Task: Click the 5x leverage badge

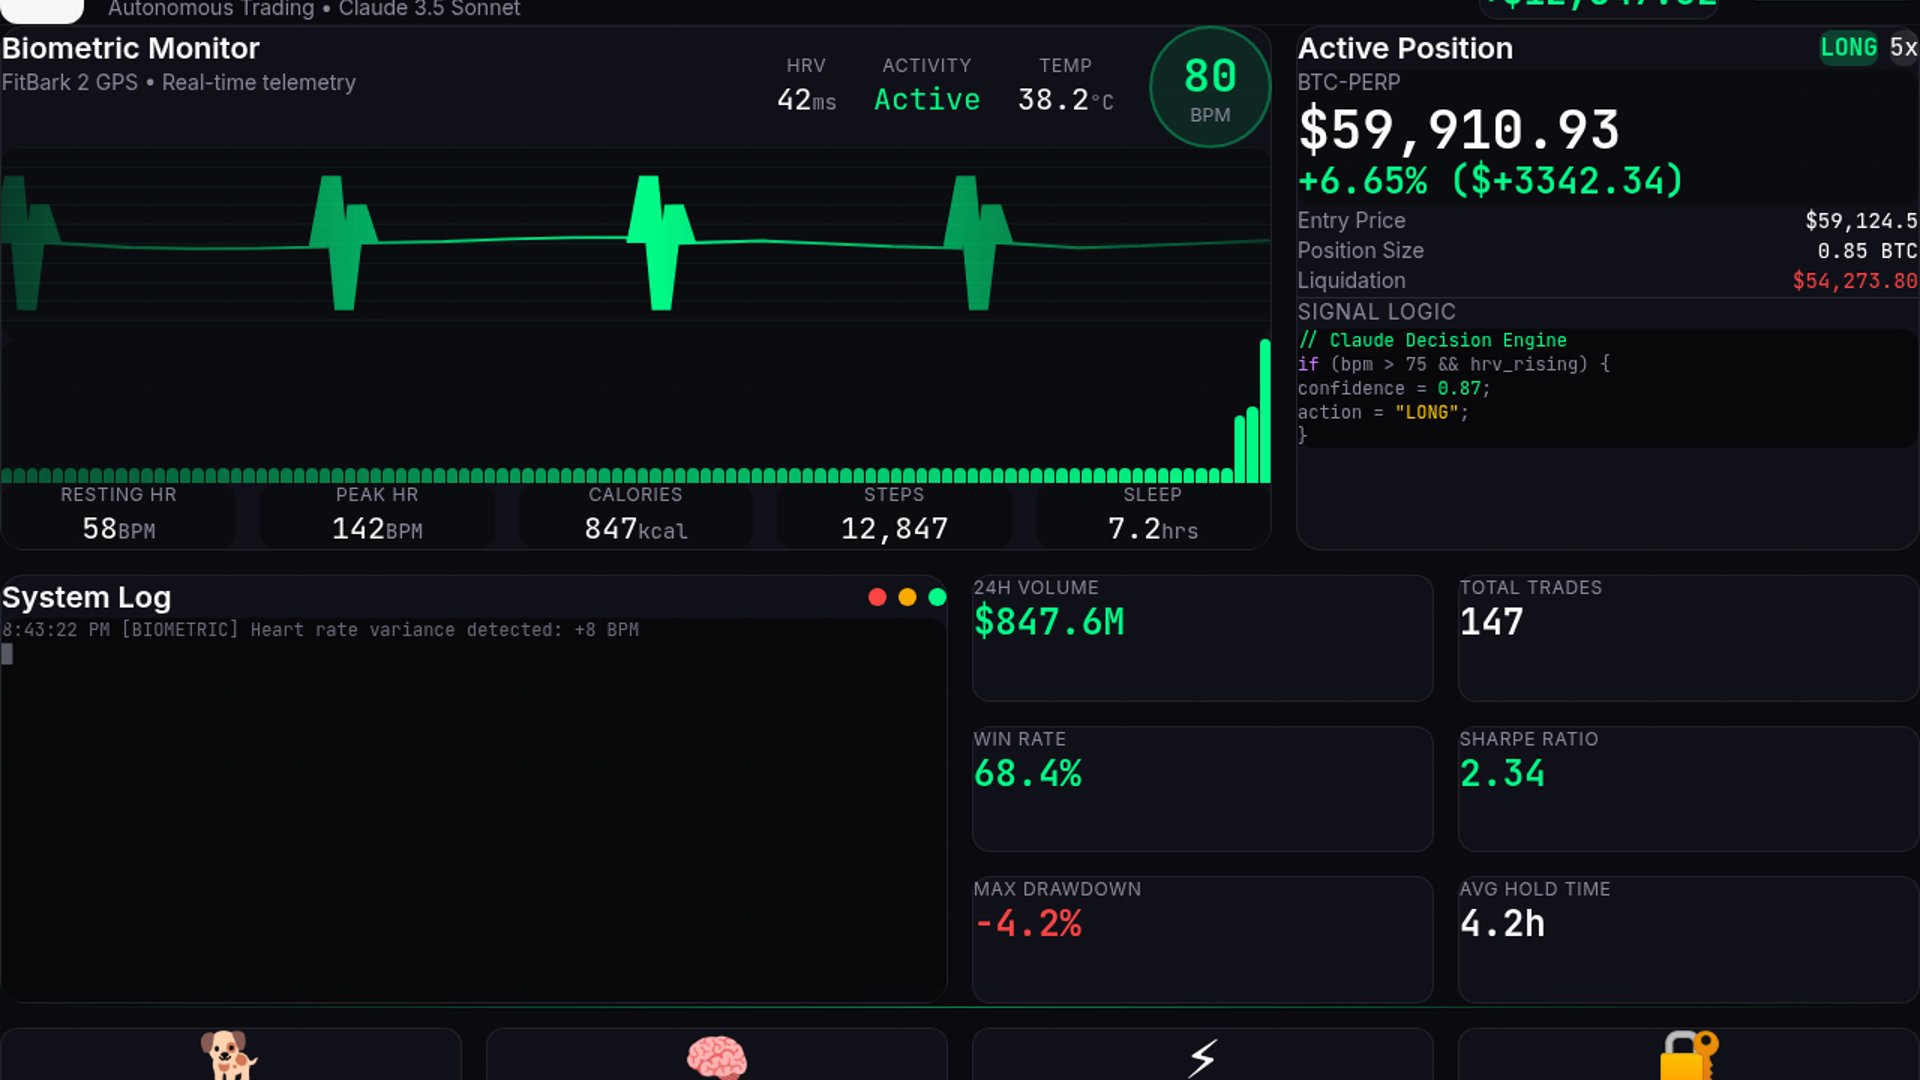Action: 1903,47
